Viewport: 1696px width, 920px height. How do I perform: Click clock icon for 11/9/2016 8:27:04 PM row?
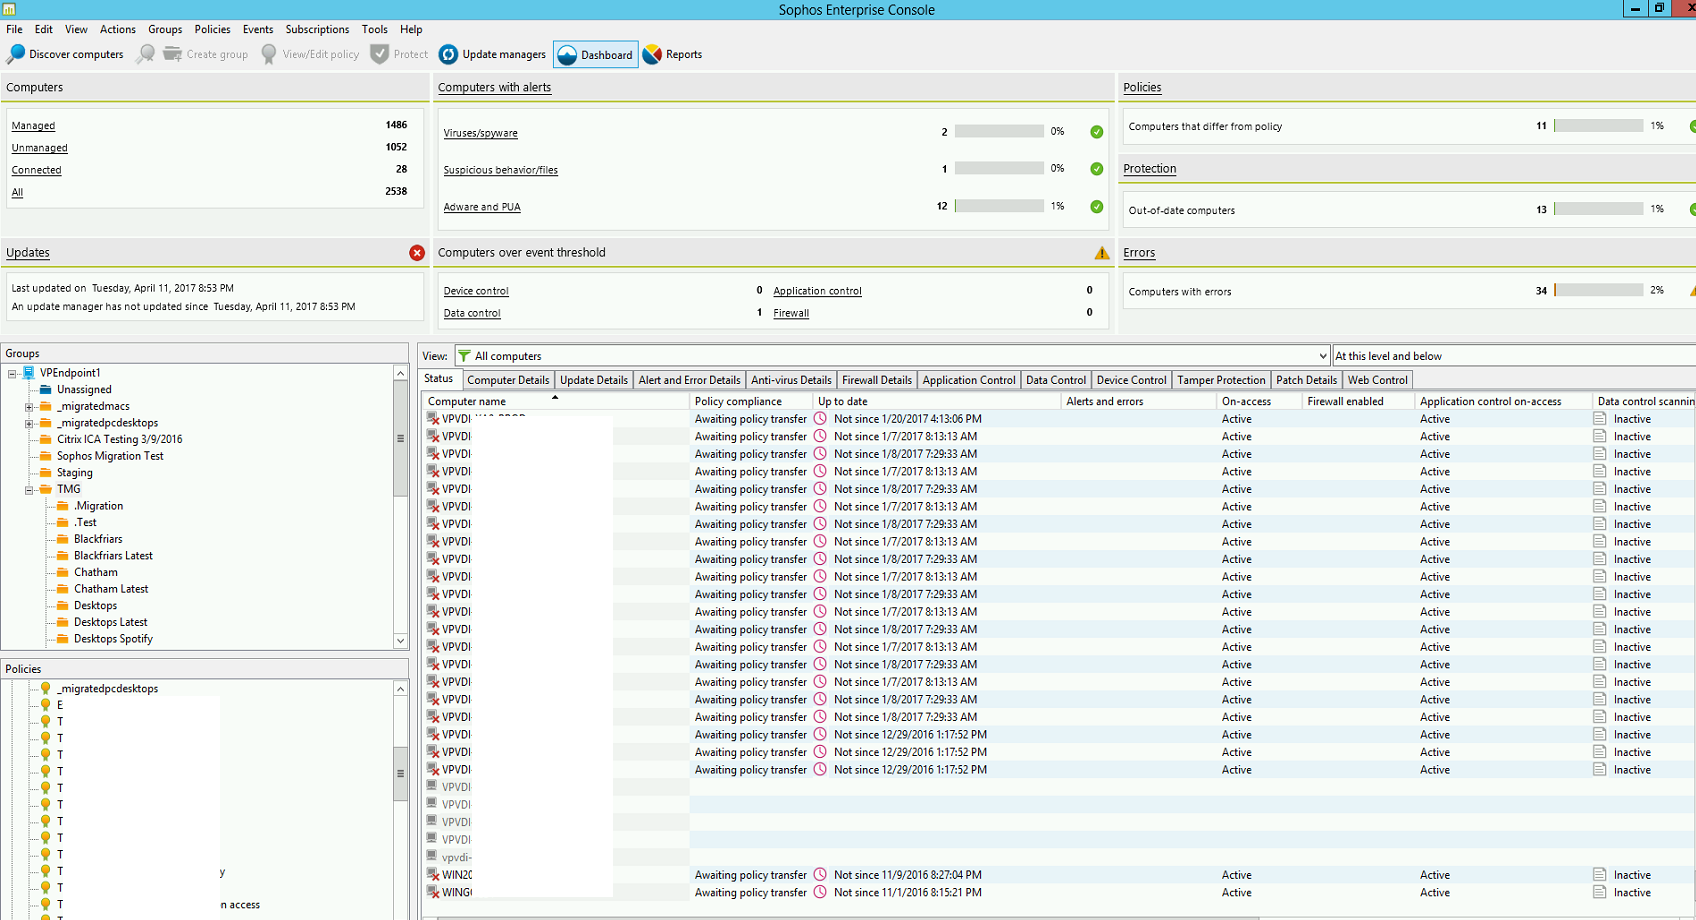tap(820, 875)
